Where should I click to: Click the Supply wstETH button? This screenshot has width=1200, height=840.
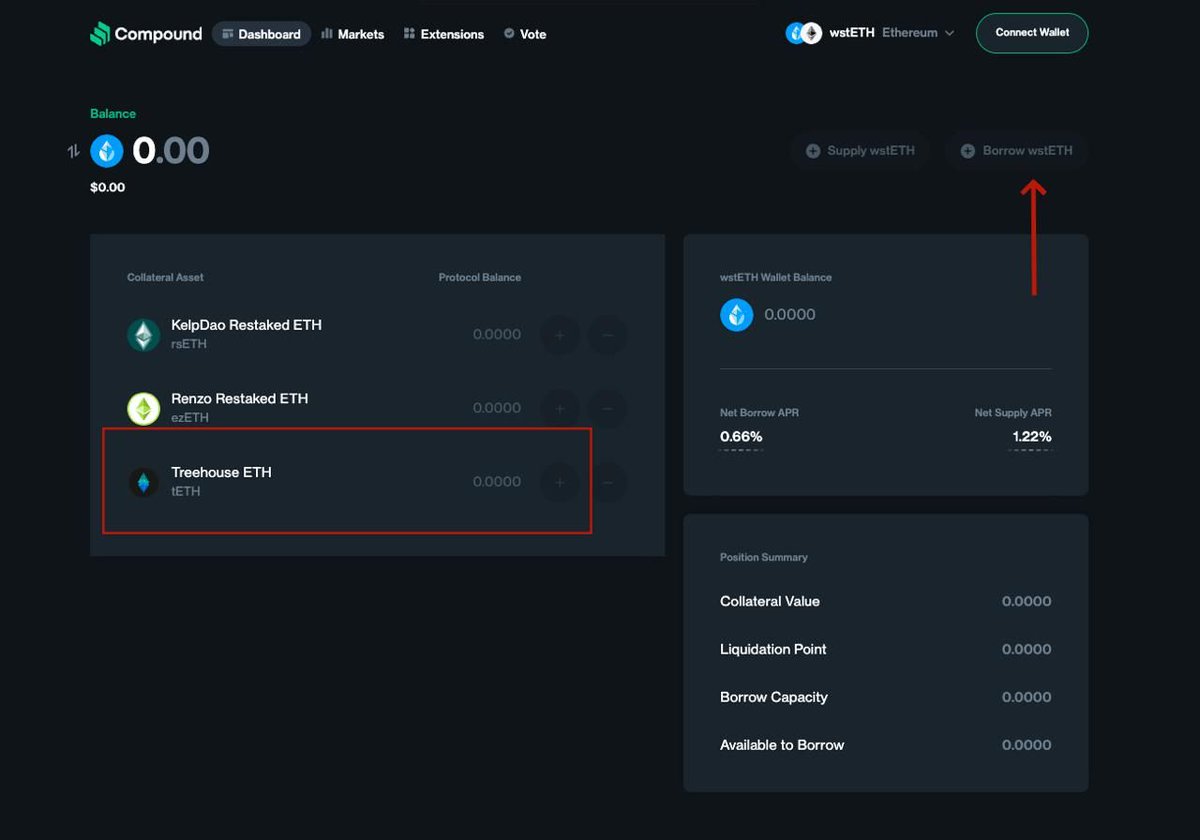click(860, 151)
